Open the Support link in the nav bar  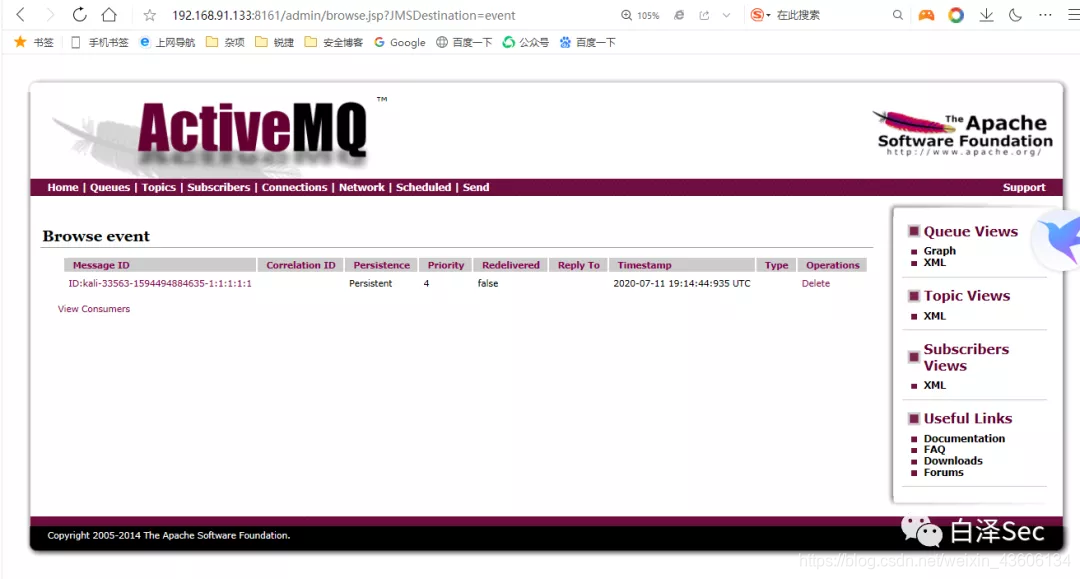[x=1024, y=187]
